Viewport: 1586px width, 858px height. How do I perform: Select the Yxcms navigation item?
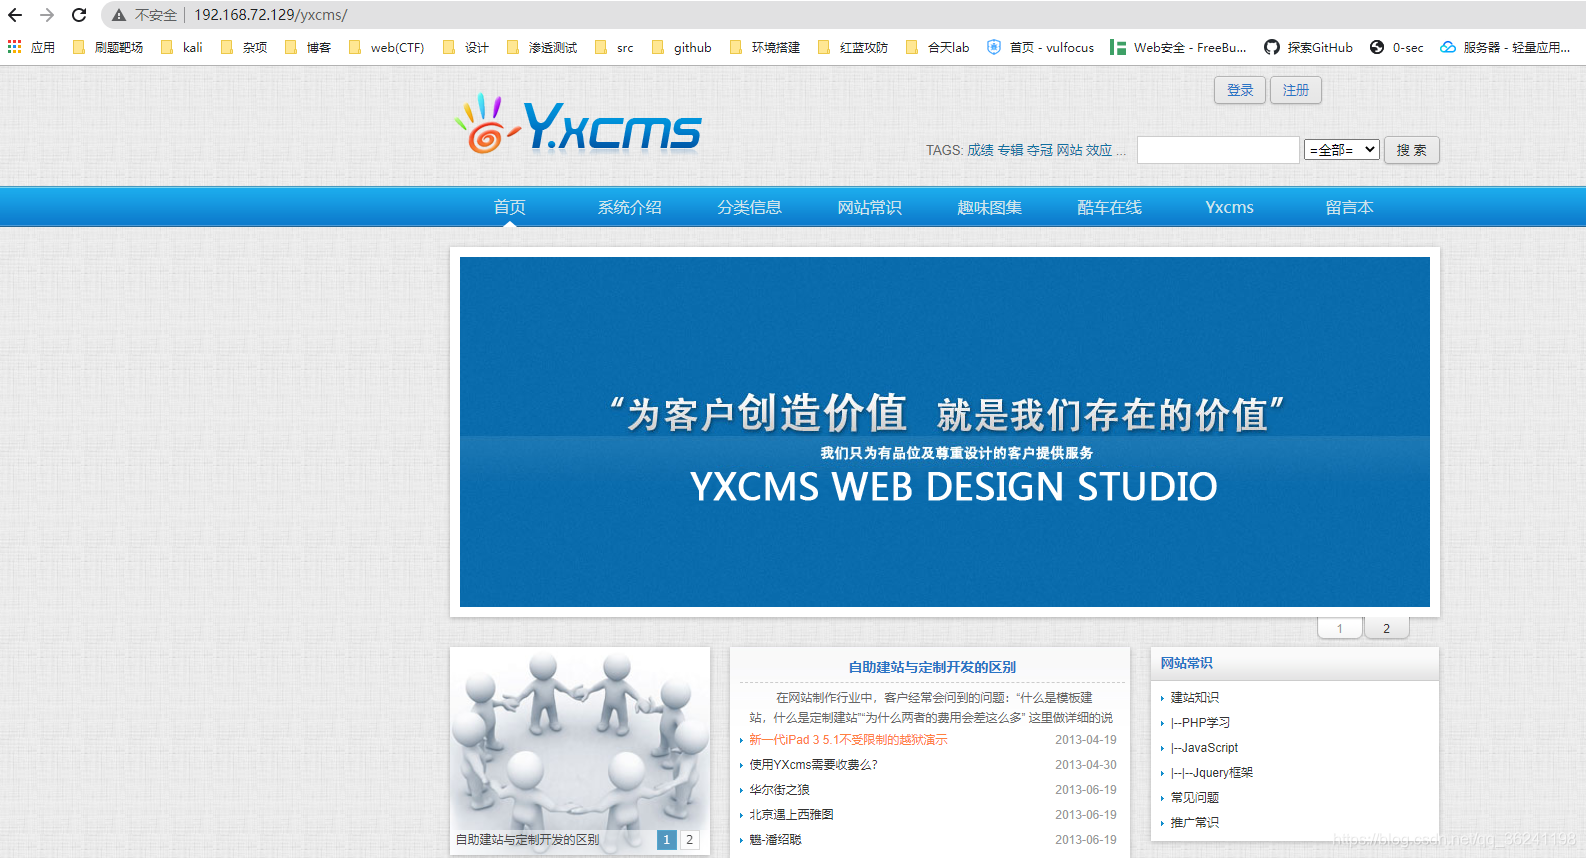(x=1230, y=207)
